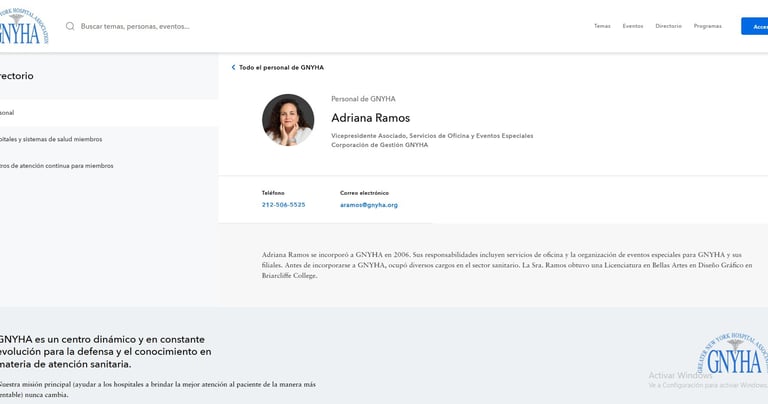768x404 pixels.
Task: Select the Personal sidebar item
Action: coord(109,113)
